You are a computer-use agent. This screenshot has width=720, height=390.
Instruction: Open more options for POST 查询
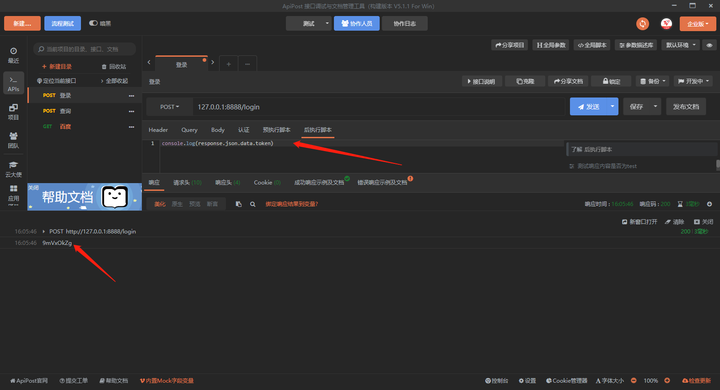click(131, 111)
